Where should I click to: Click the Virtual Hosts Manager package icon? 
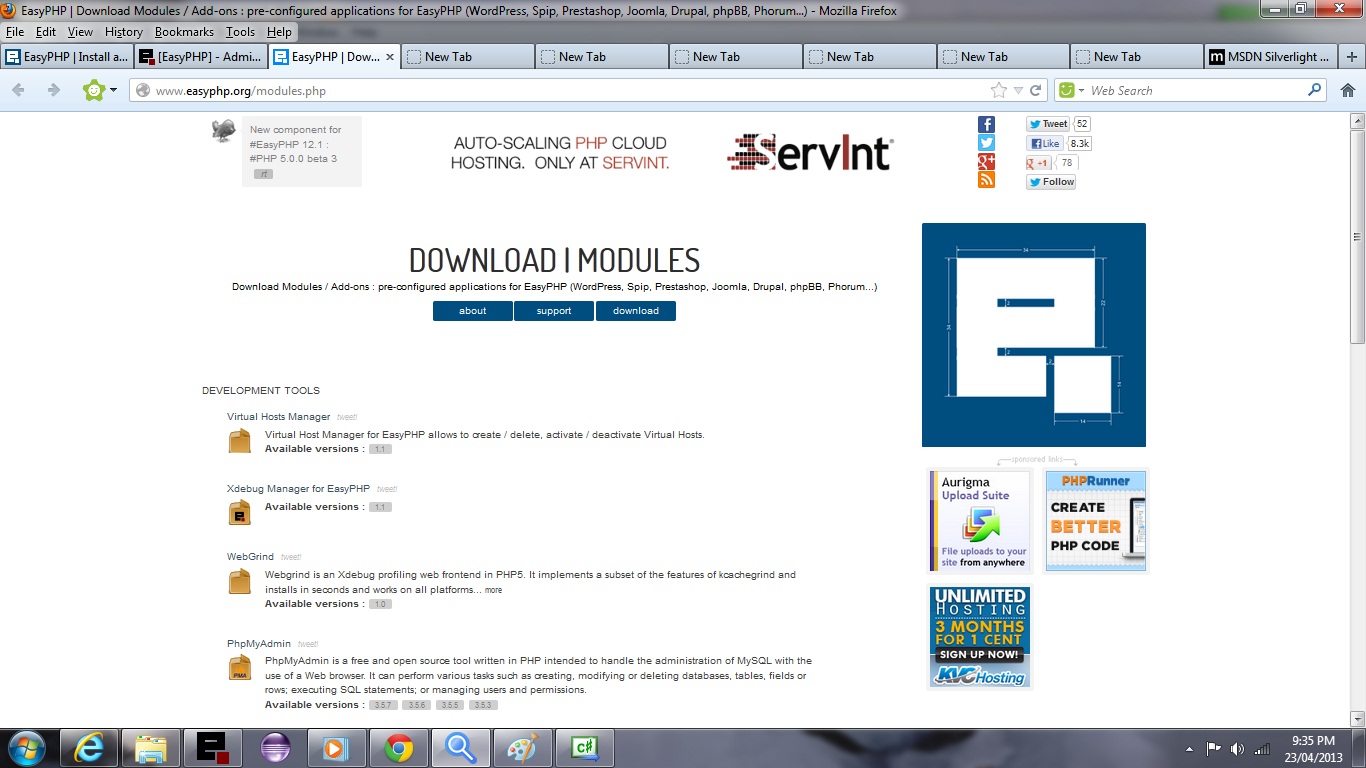(x=240, y=441)
